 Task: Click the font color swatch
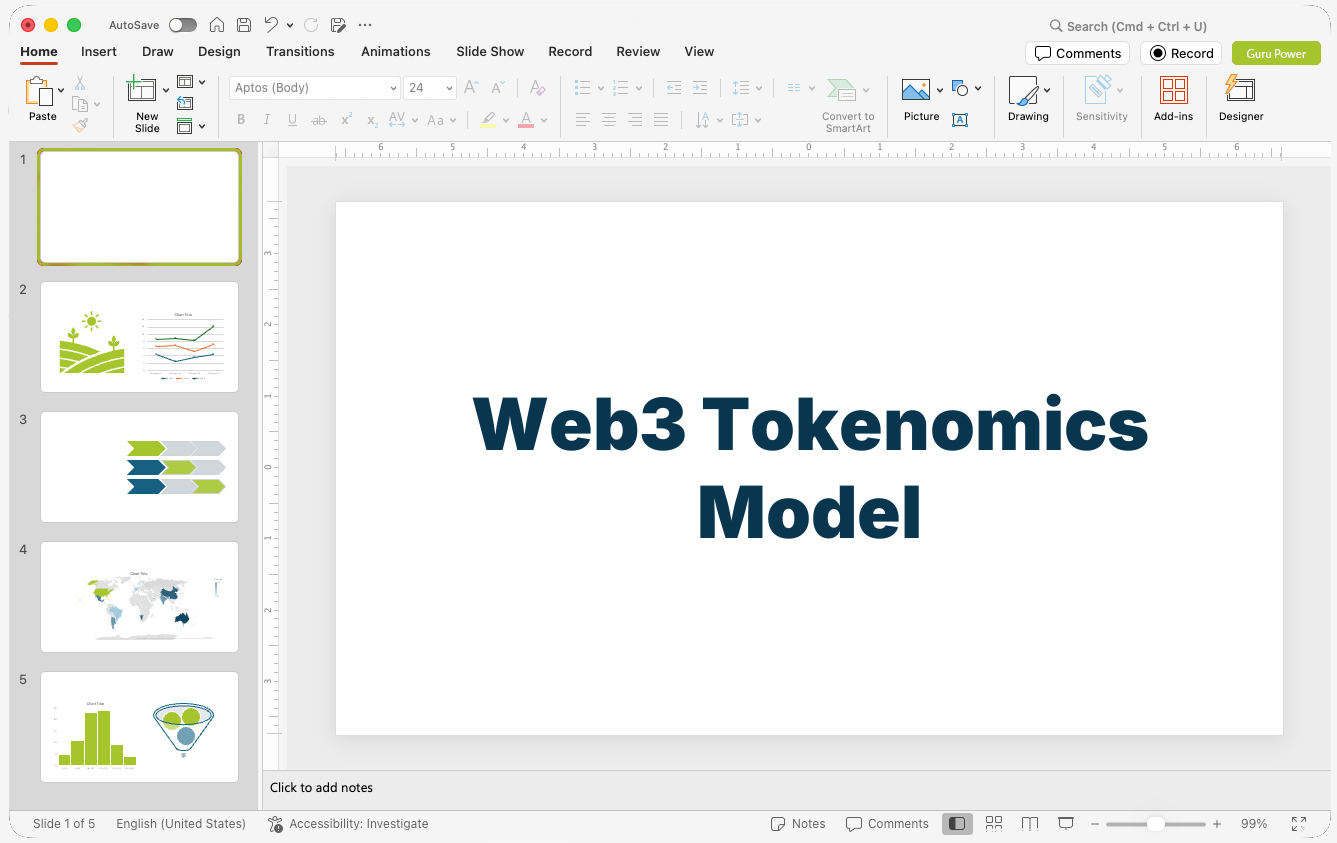coord(526,121)
